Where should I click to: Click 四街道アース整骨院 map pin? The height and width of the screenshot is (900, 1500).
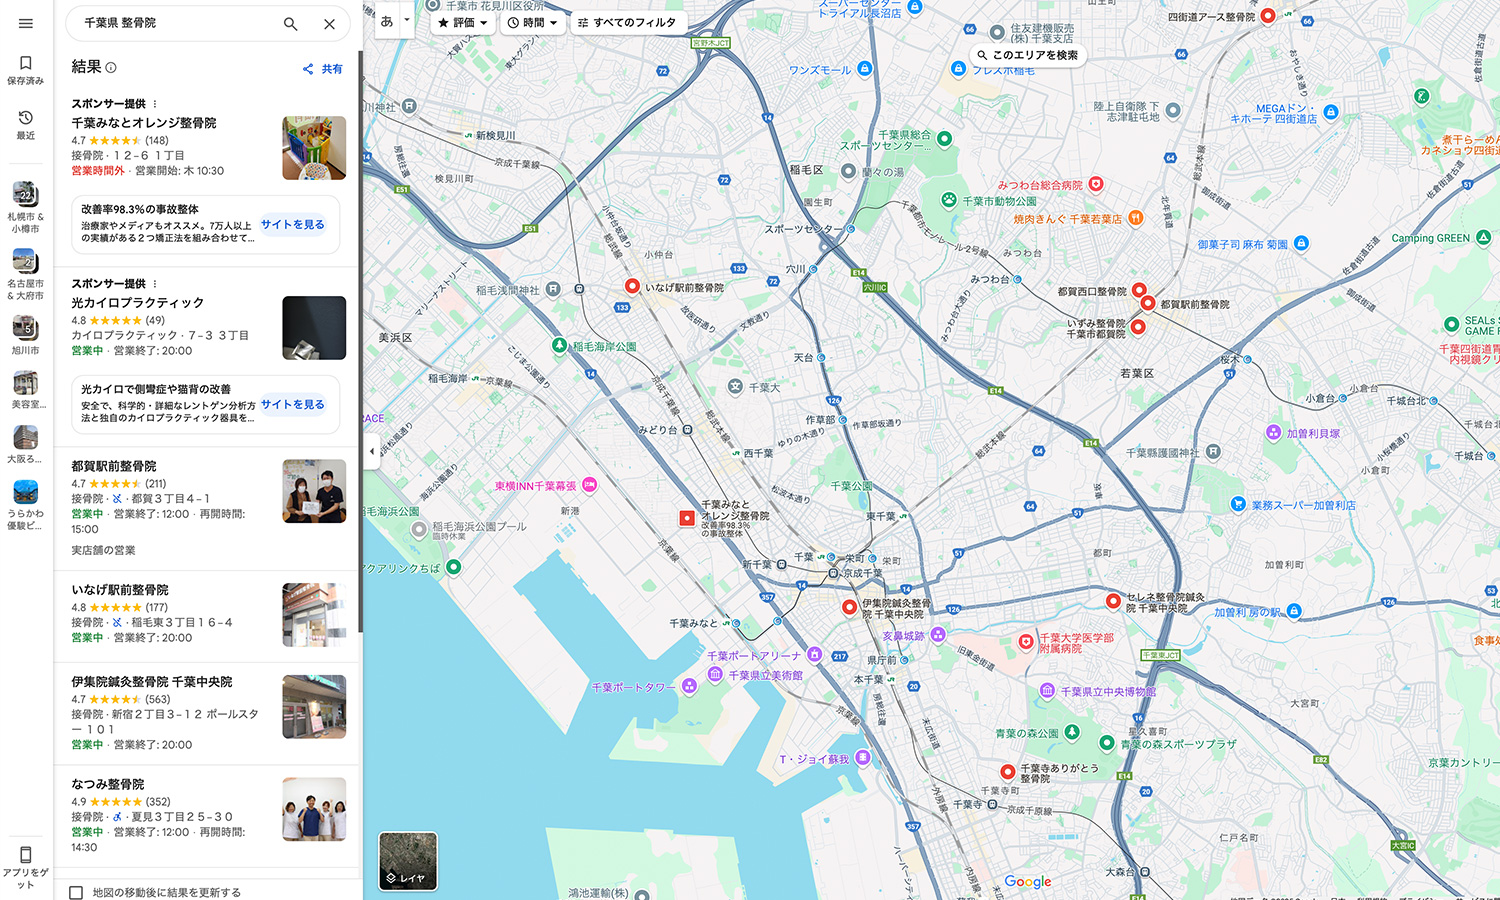(x=1268, y=15)
